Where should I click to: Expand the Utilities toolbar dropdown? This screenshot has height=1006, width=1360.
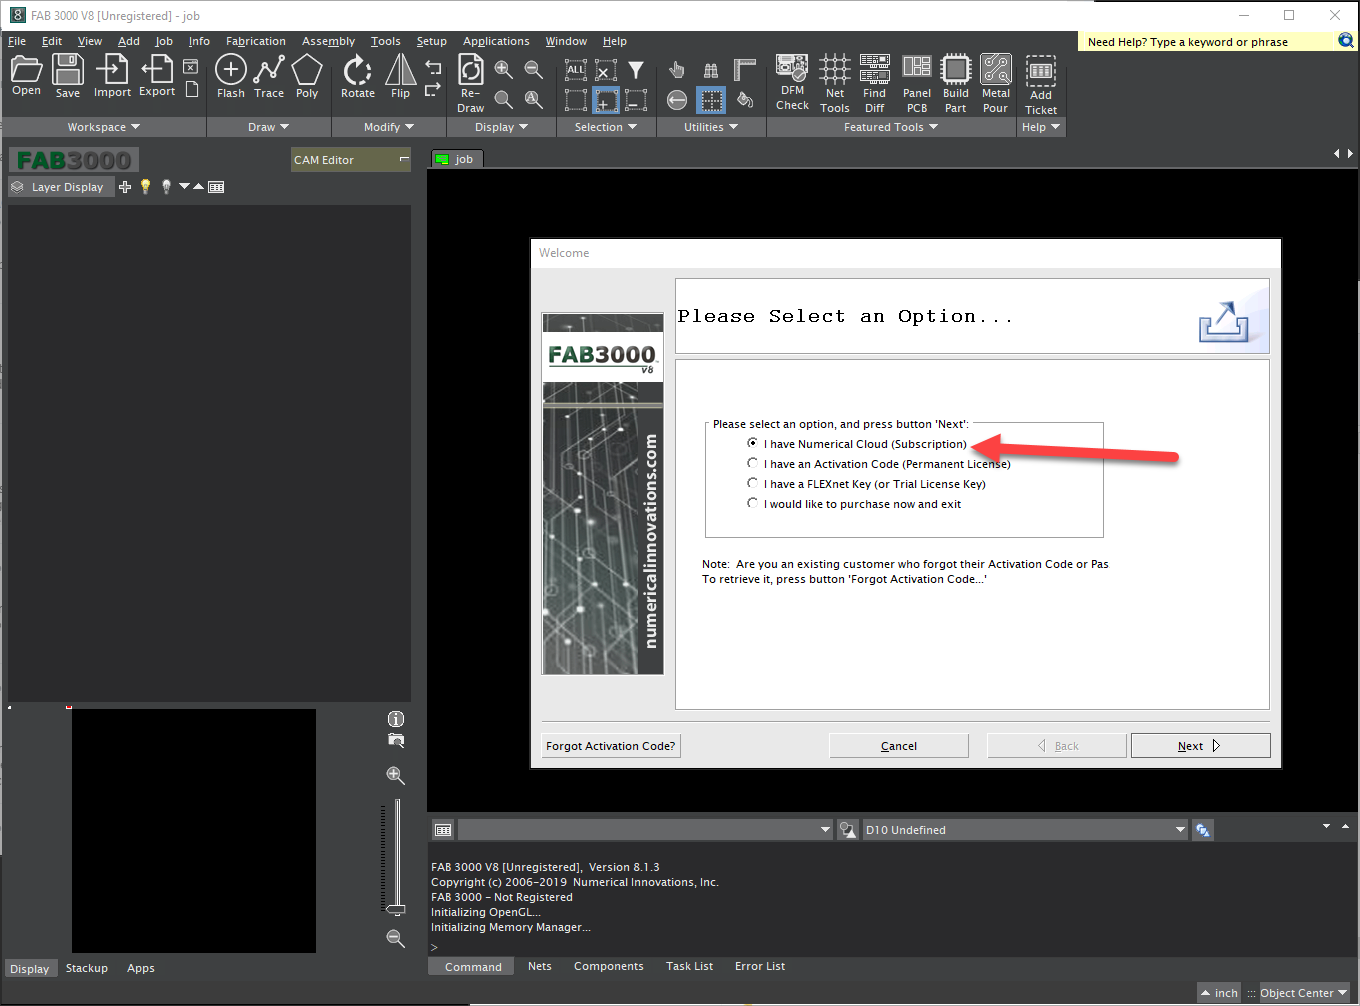711,127
